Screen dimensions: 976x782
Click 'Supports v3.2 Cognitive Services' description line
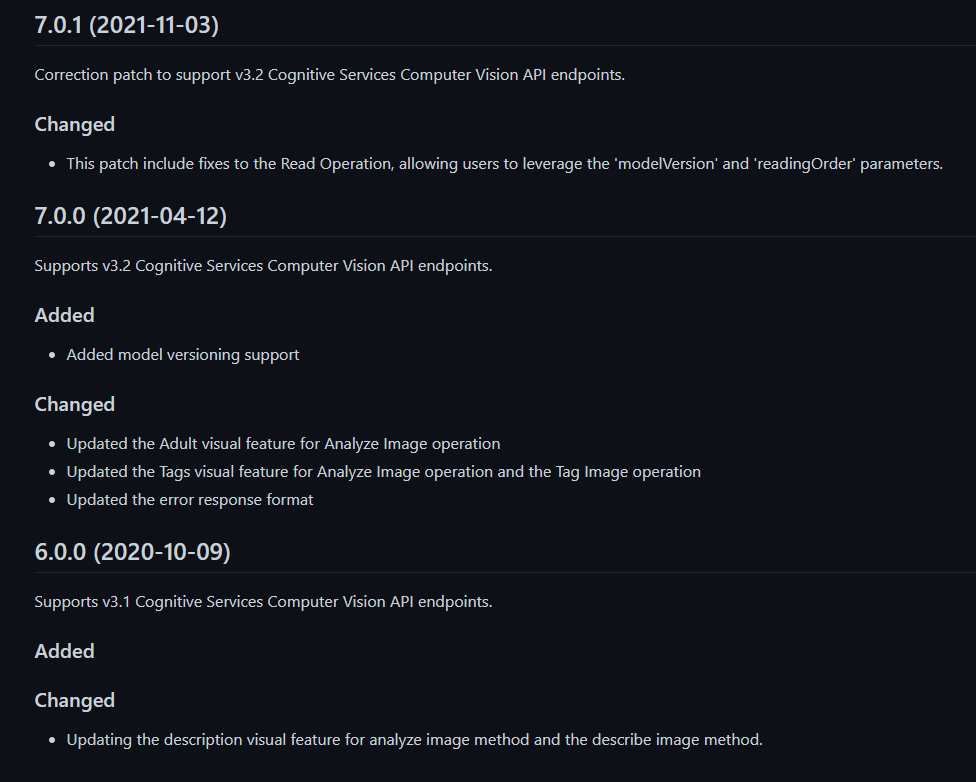click(x=263, y=266)
